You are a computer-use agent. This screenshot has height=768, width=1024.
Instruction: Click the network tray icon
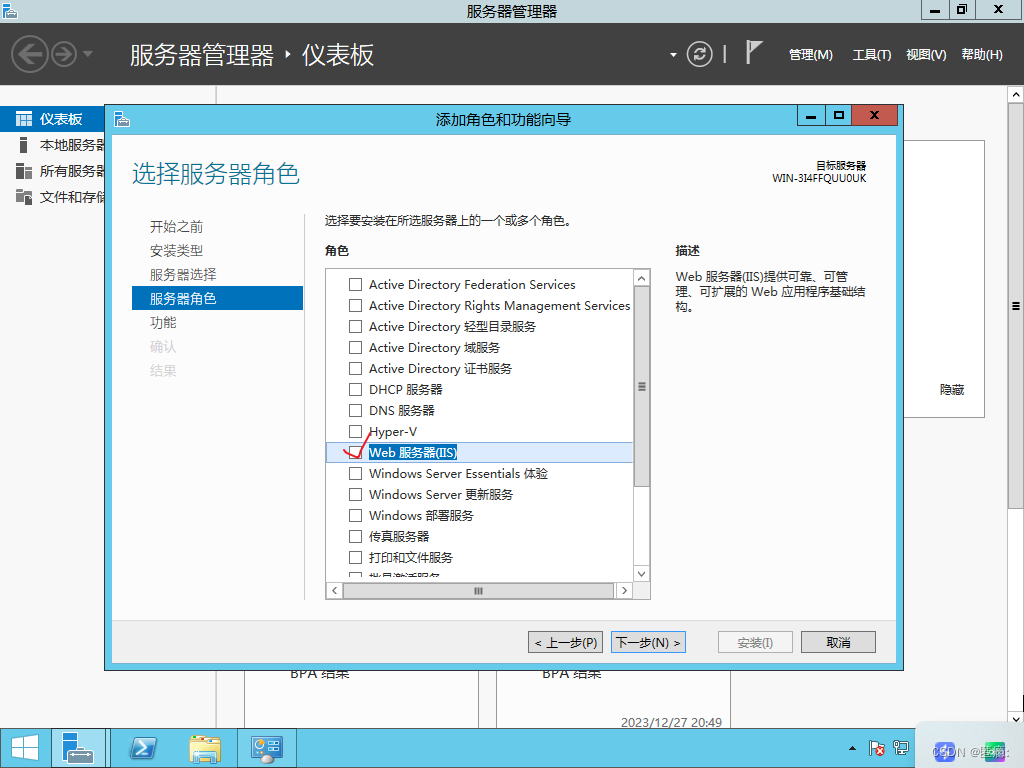coord(901,748)
